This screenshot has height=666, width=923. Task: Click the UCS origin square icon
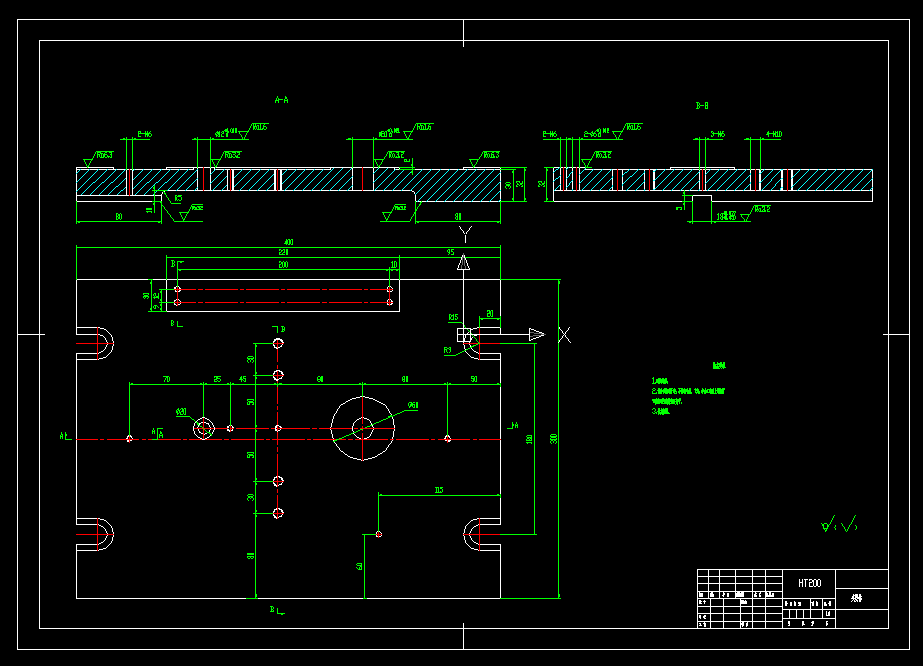click(x=464, y=335)
